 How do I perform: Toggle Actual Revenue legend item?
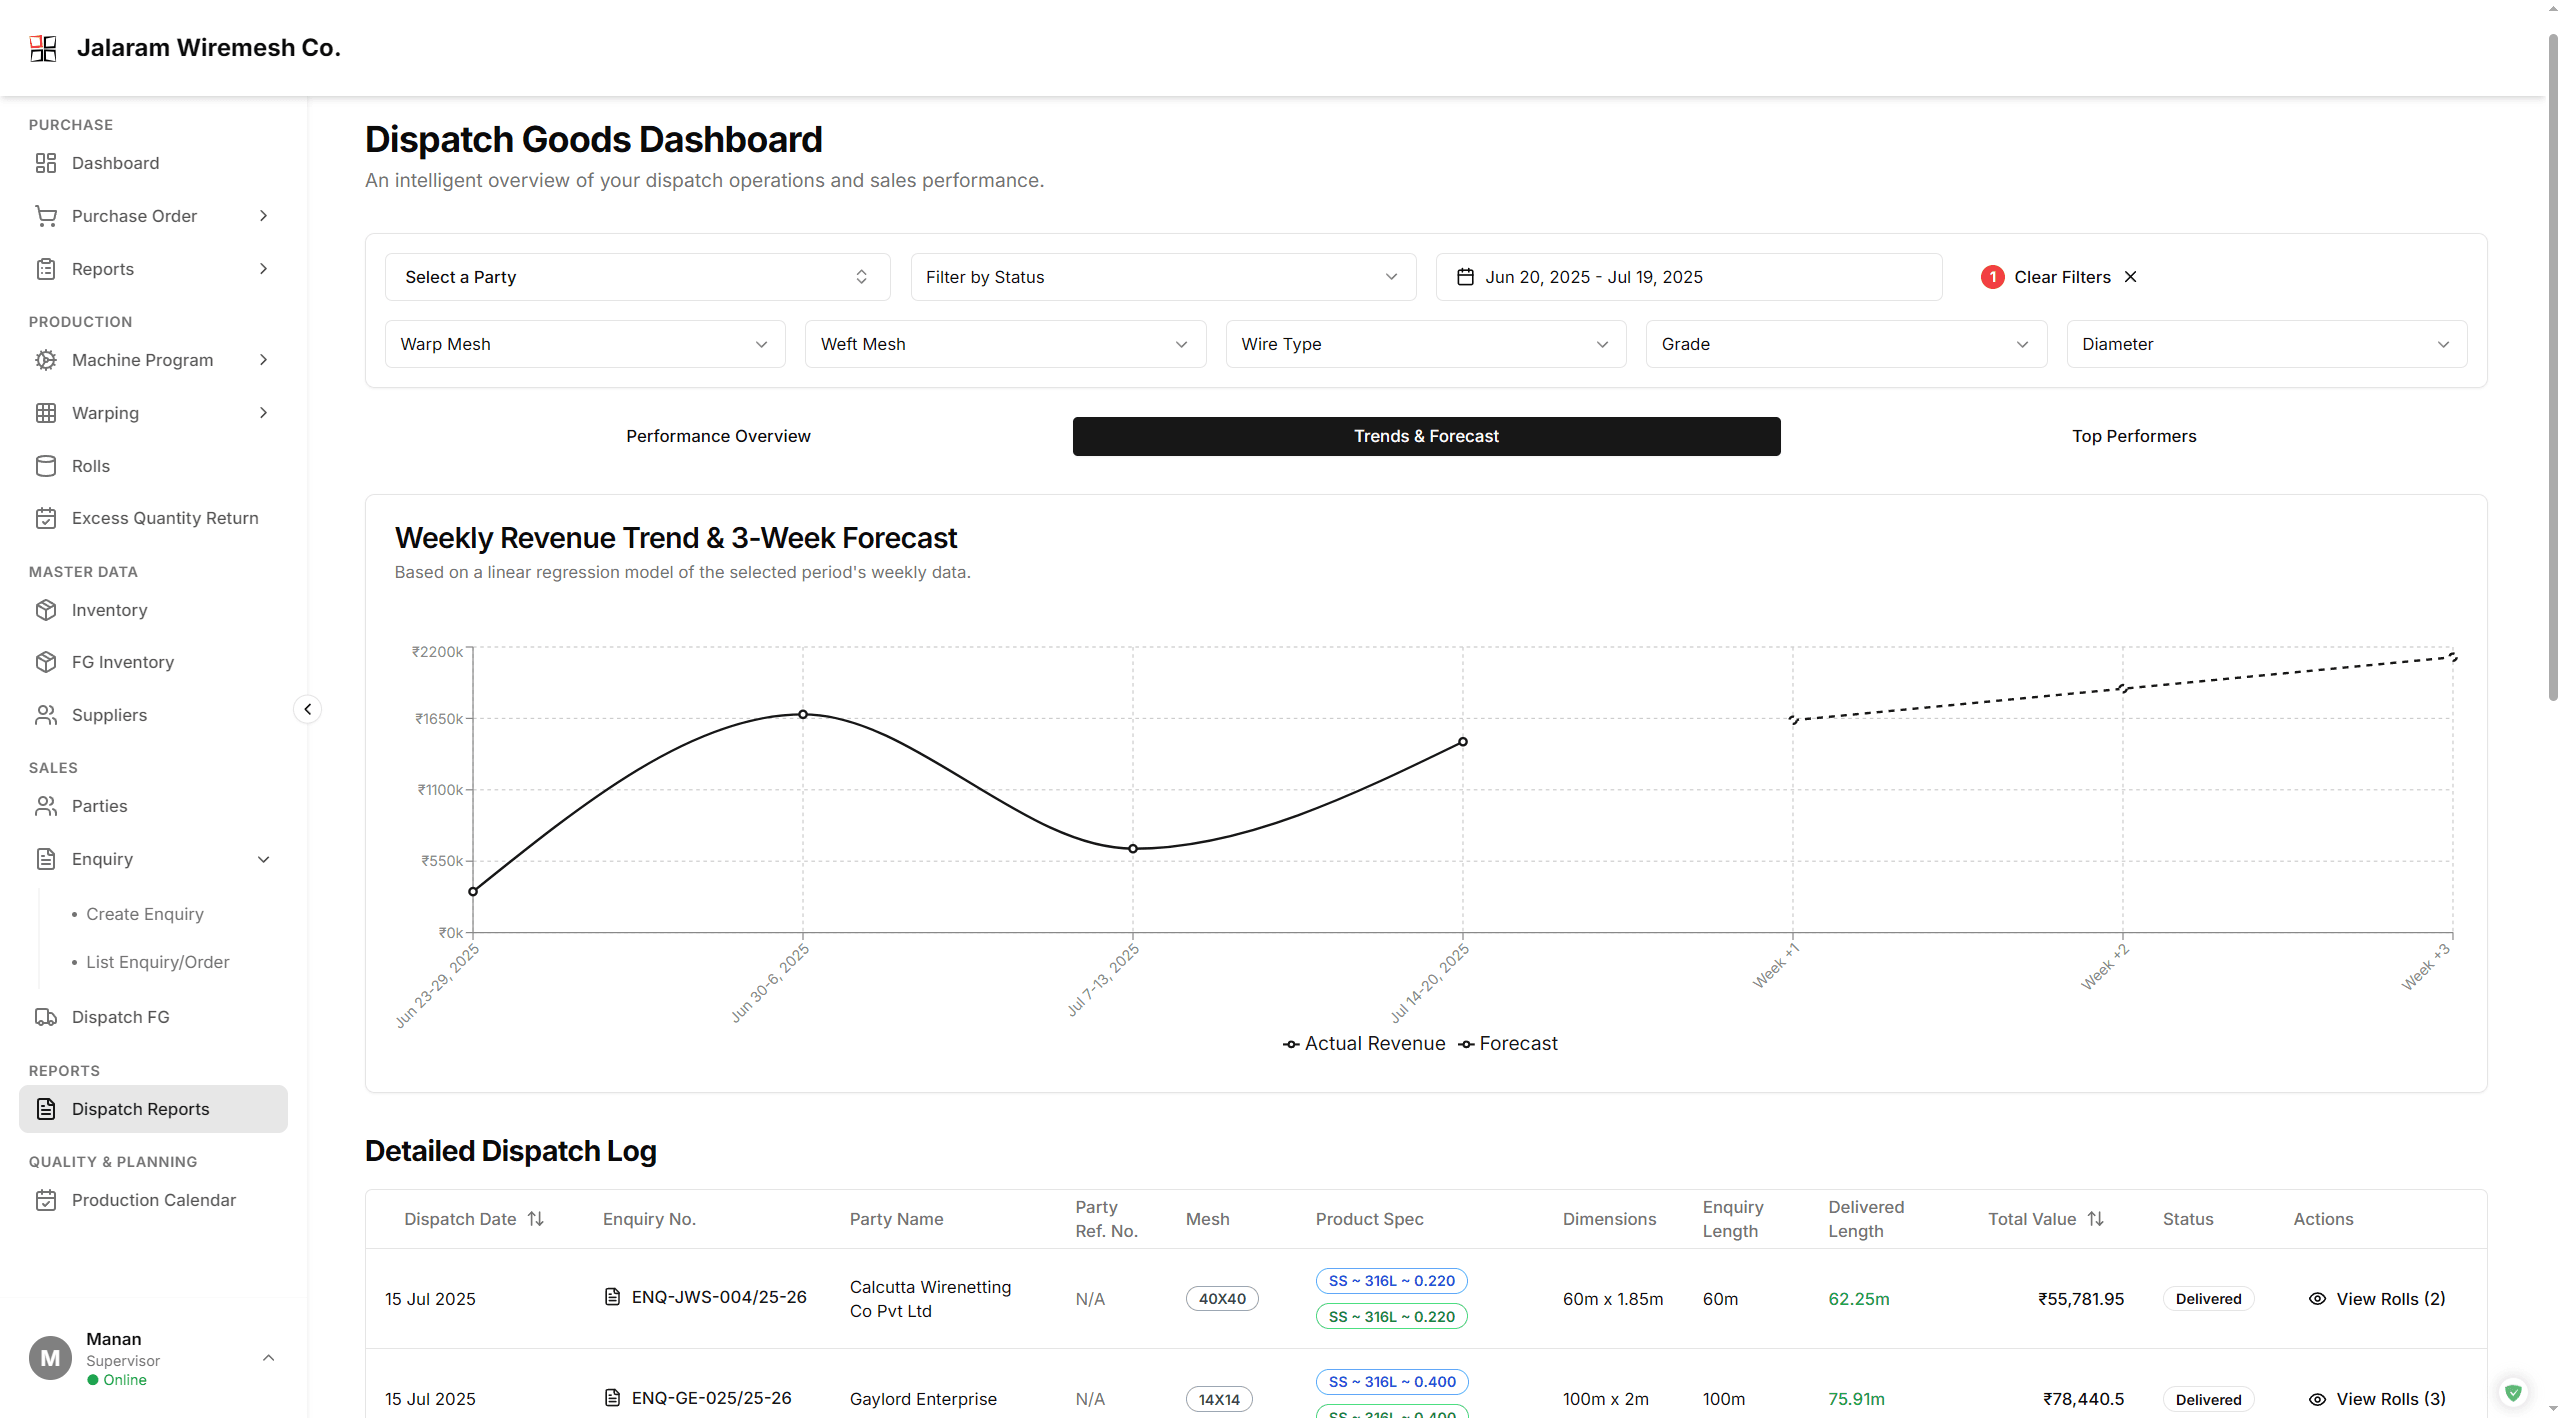coord(1364,1044)
